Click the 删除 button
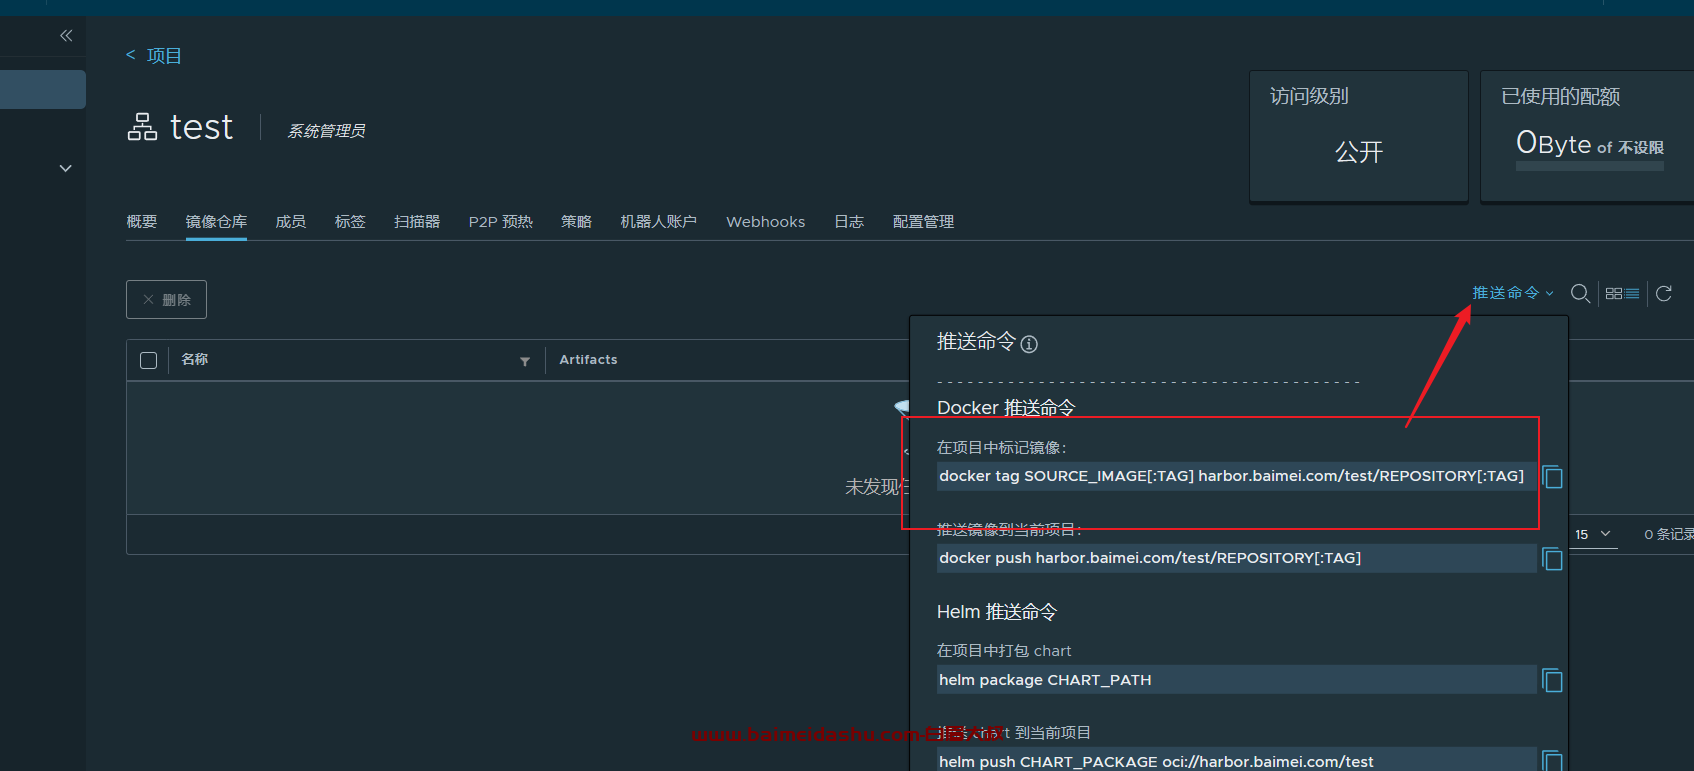Screen dimensions: 1694x771 [166, 299]
